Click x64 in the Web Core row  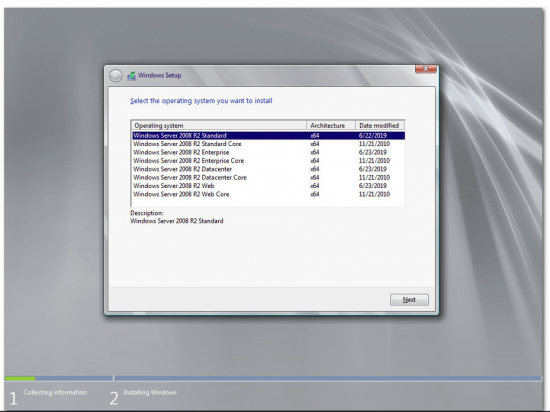(315, 194)
